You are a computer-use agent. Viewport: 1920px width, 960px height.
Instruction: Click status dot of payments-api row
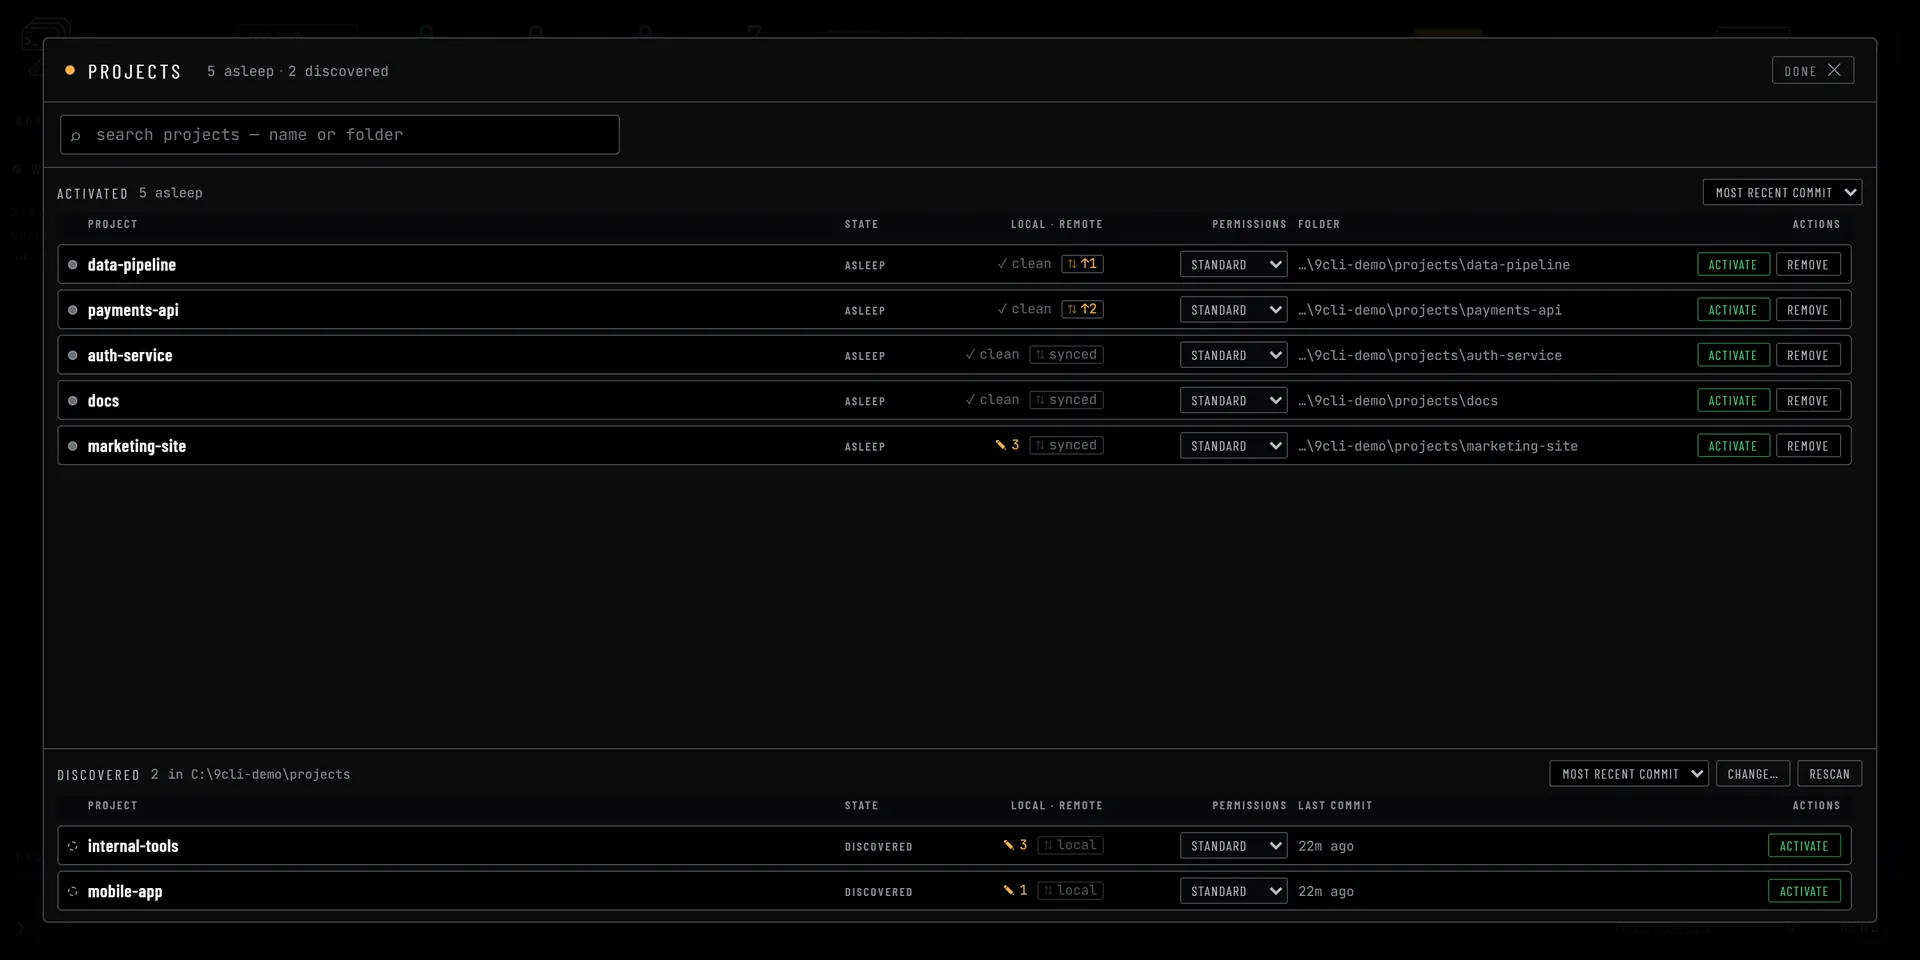(x=73, y=310)
